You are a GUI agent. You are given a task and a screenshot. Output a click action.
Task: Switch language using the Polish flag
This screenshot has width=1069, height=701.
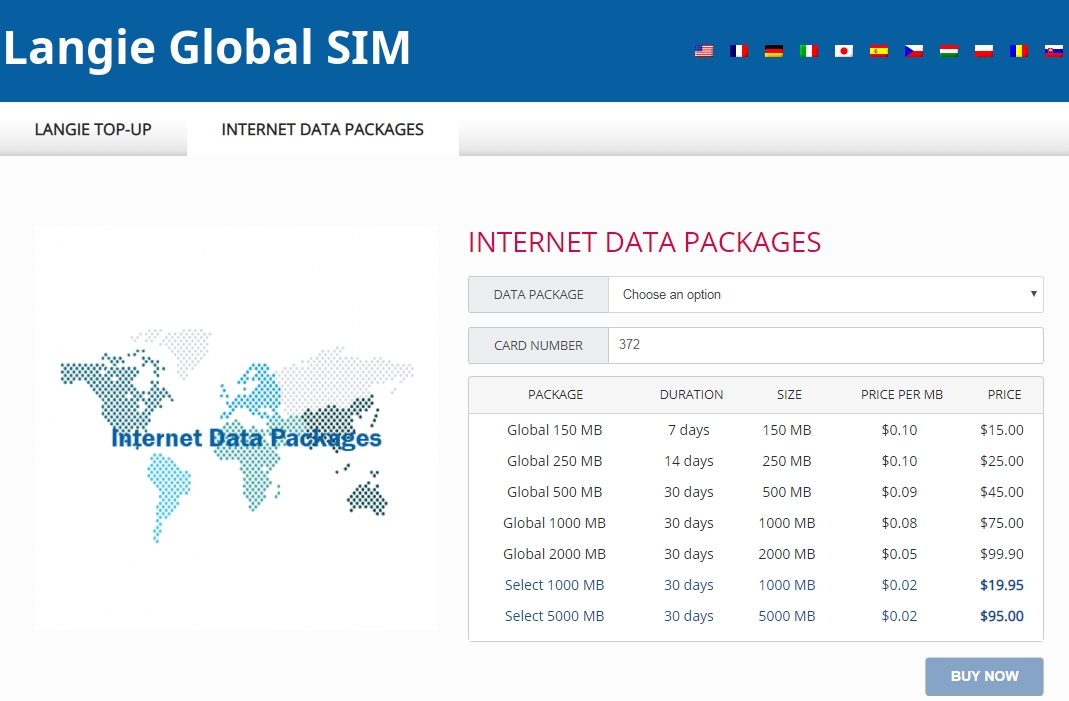tap(984, 51)
